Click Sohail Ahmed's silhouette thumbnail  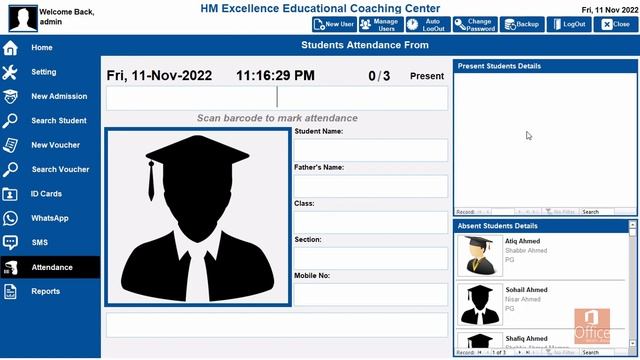coord(480,304)
